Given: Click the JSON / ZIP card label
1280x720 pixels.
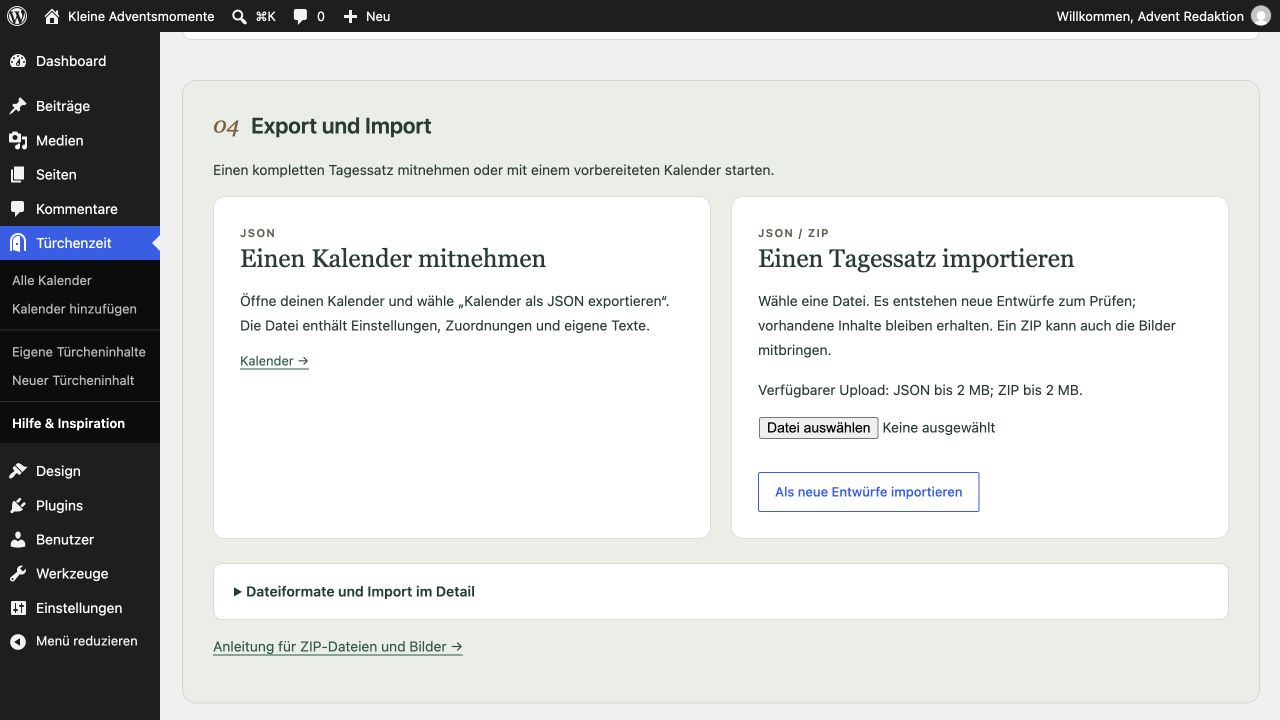Looking at the screenshot, I should tap(793, 233).
